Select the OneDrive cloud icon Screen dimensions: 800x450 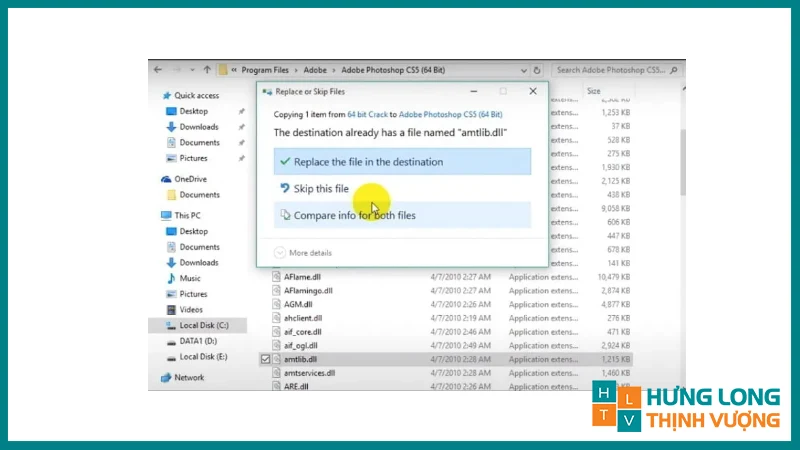pos(166,179)
